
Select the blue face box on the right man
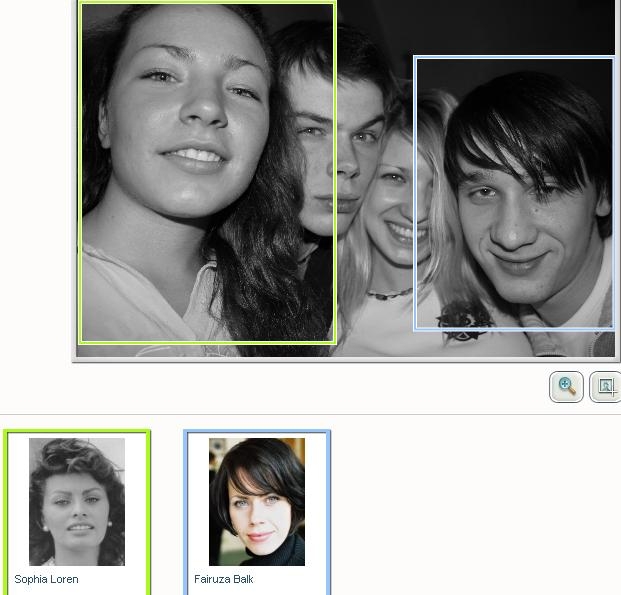click(514, 193)
